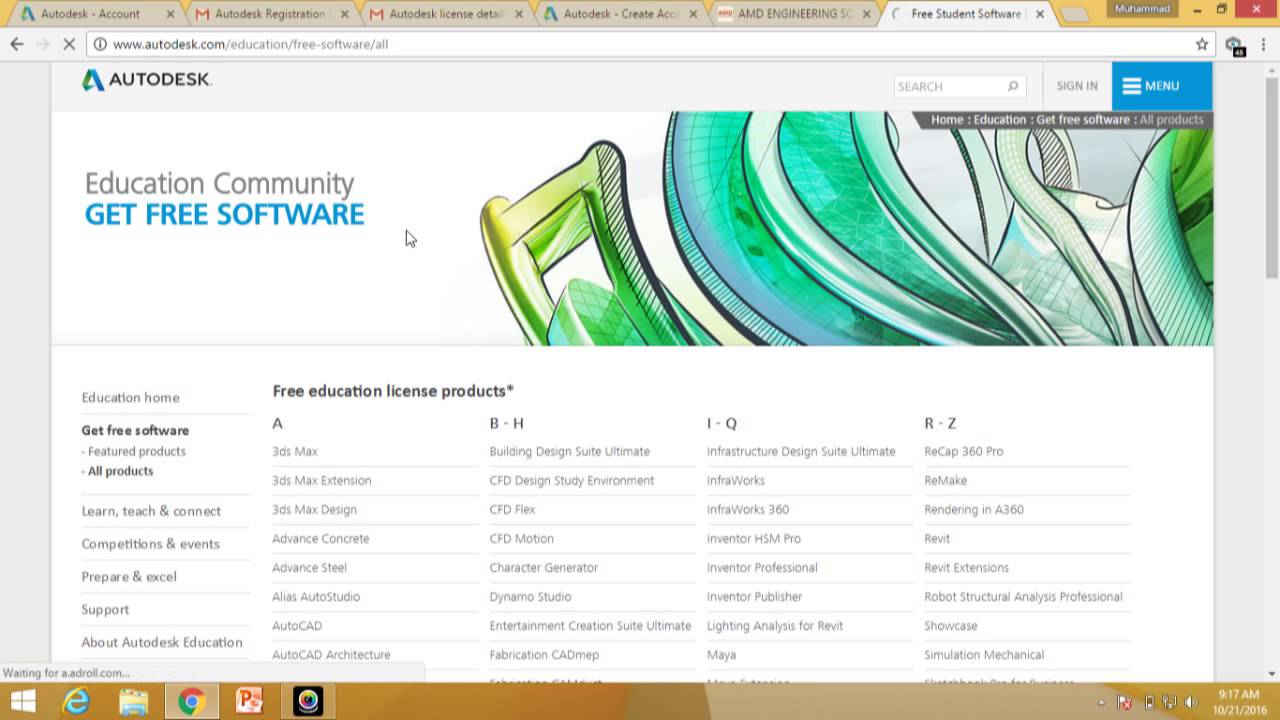This screenshot has width=1280, height=720.
Task: Click the SIGN IN link
Action: click(1077, 86)
